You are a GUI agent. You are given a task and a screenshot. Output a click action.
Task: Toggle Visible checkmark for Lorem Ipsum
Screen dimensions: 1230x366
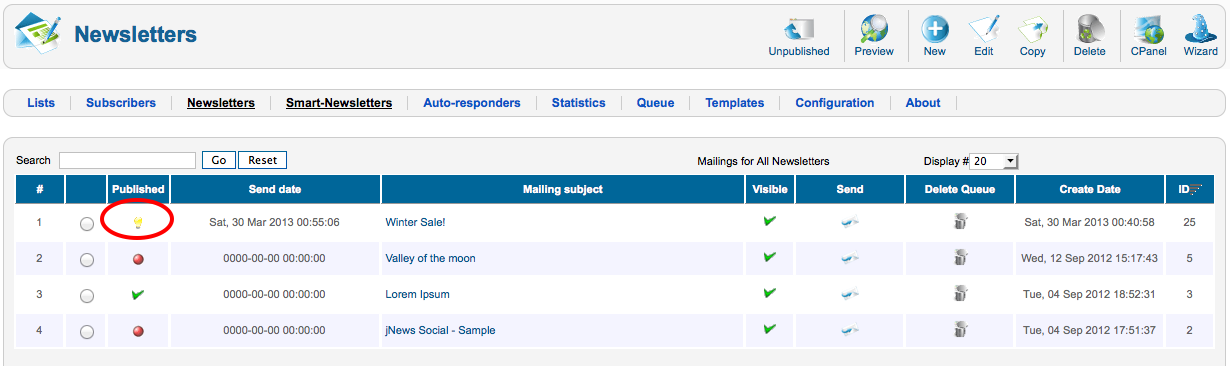tap(769, 293)
